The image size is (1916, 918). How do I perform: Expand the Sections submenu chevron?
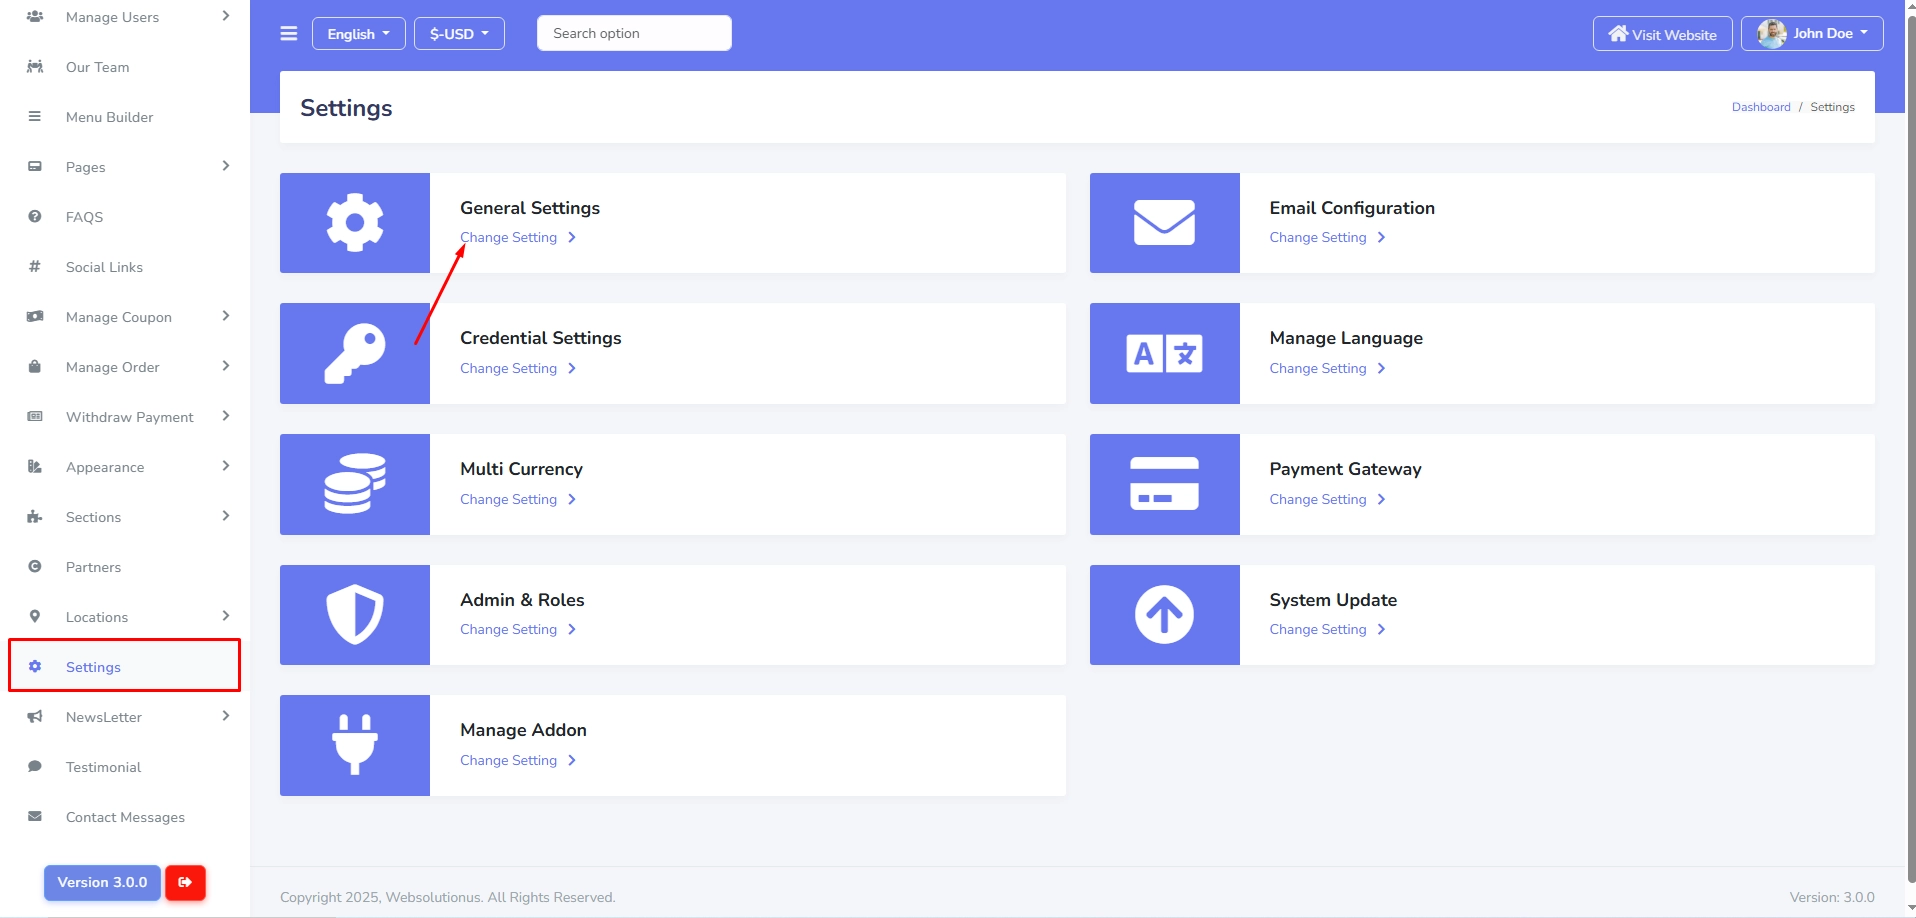pos(226,516)
